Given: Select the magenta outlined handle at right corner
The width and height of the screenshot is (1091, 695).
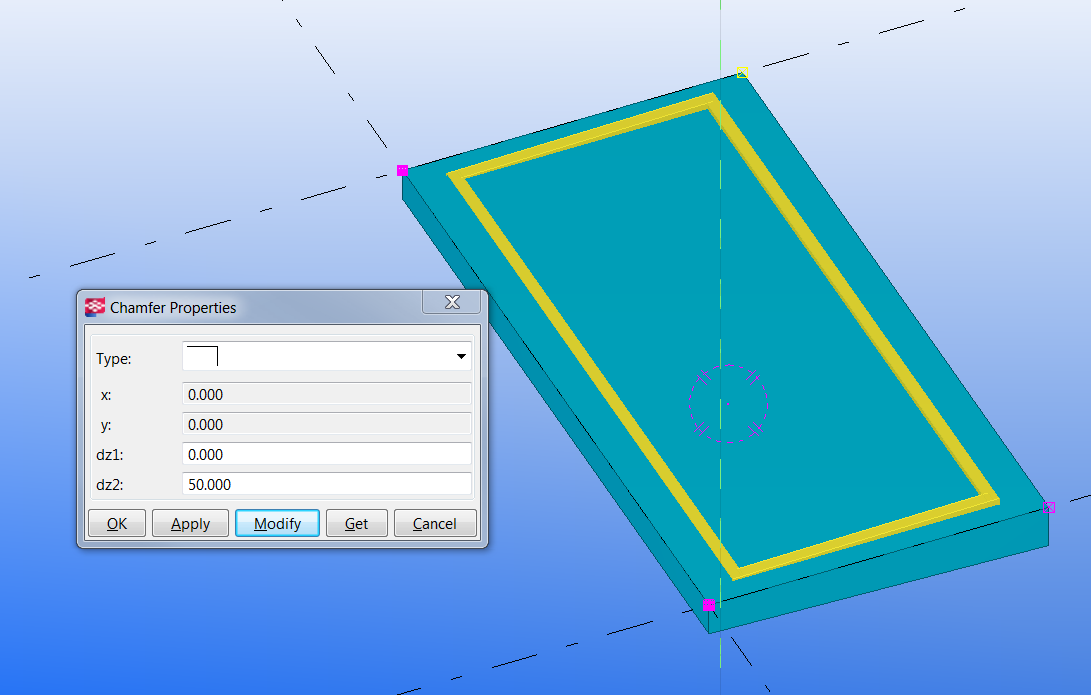Looking at the screenshot, I should (x=1049, y=507).
